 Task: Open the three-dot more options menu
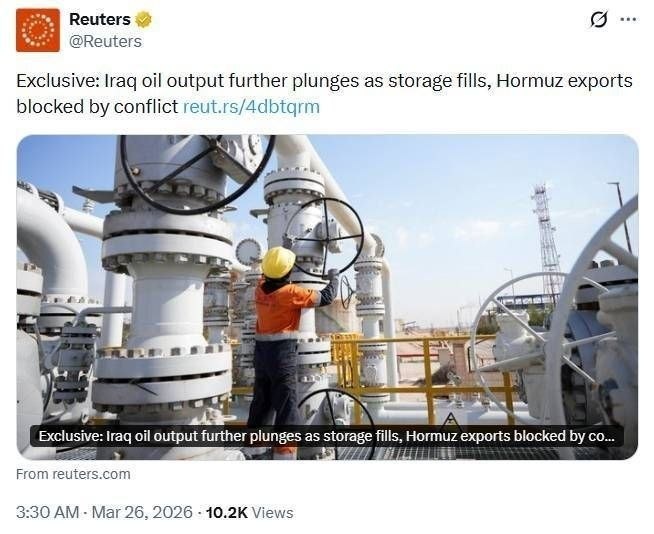pos(628,20)
